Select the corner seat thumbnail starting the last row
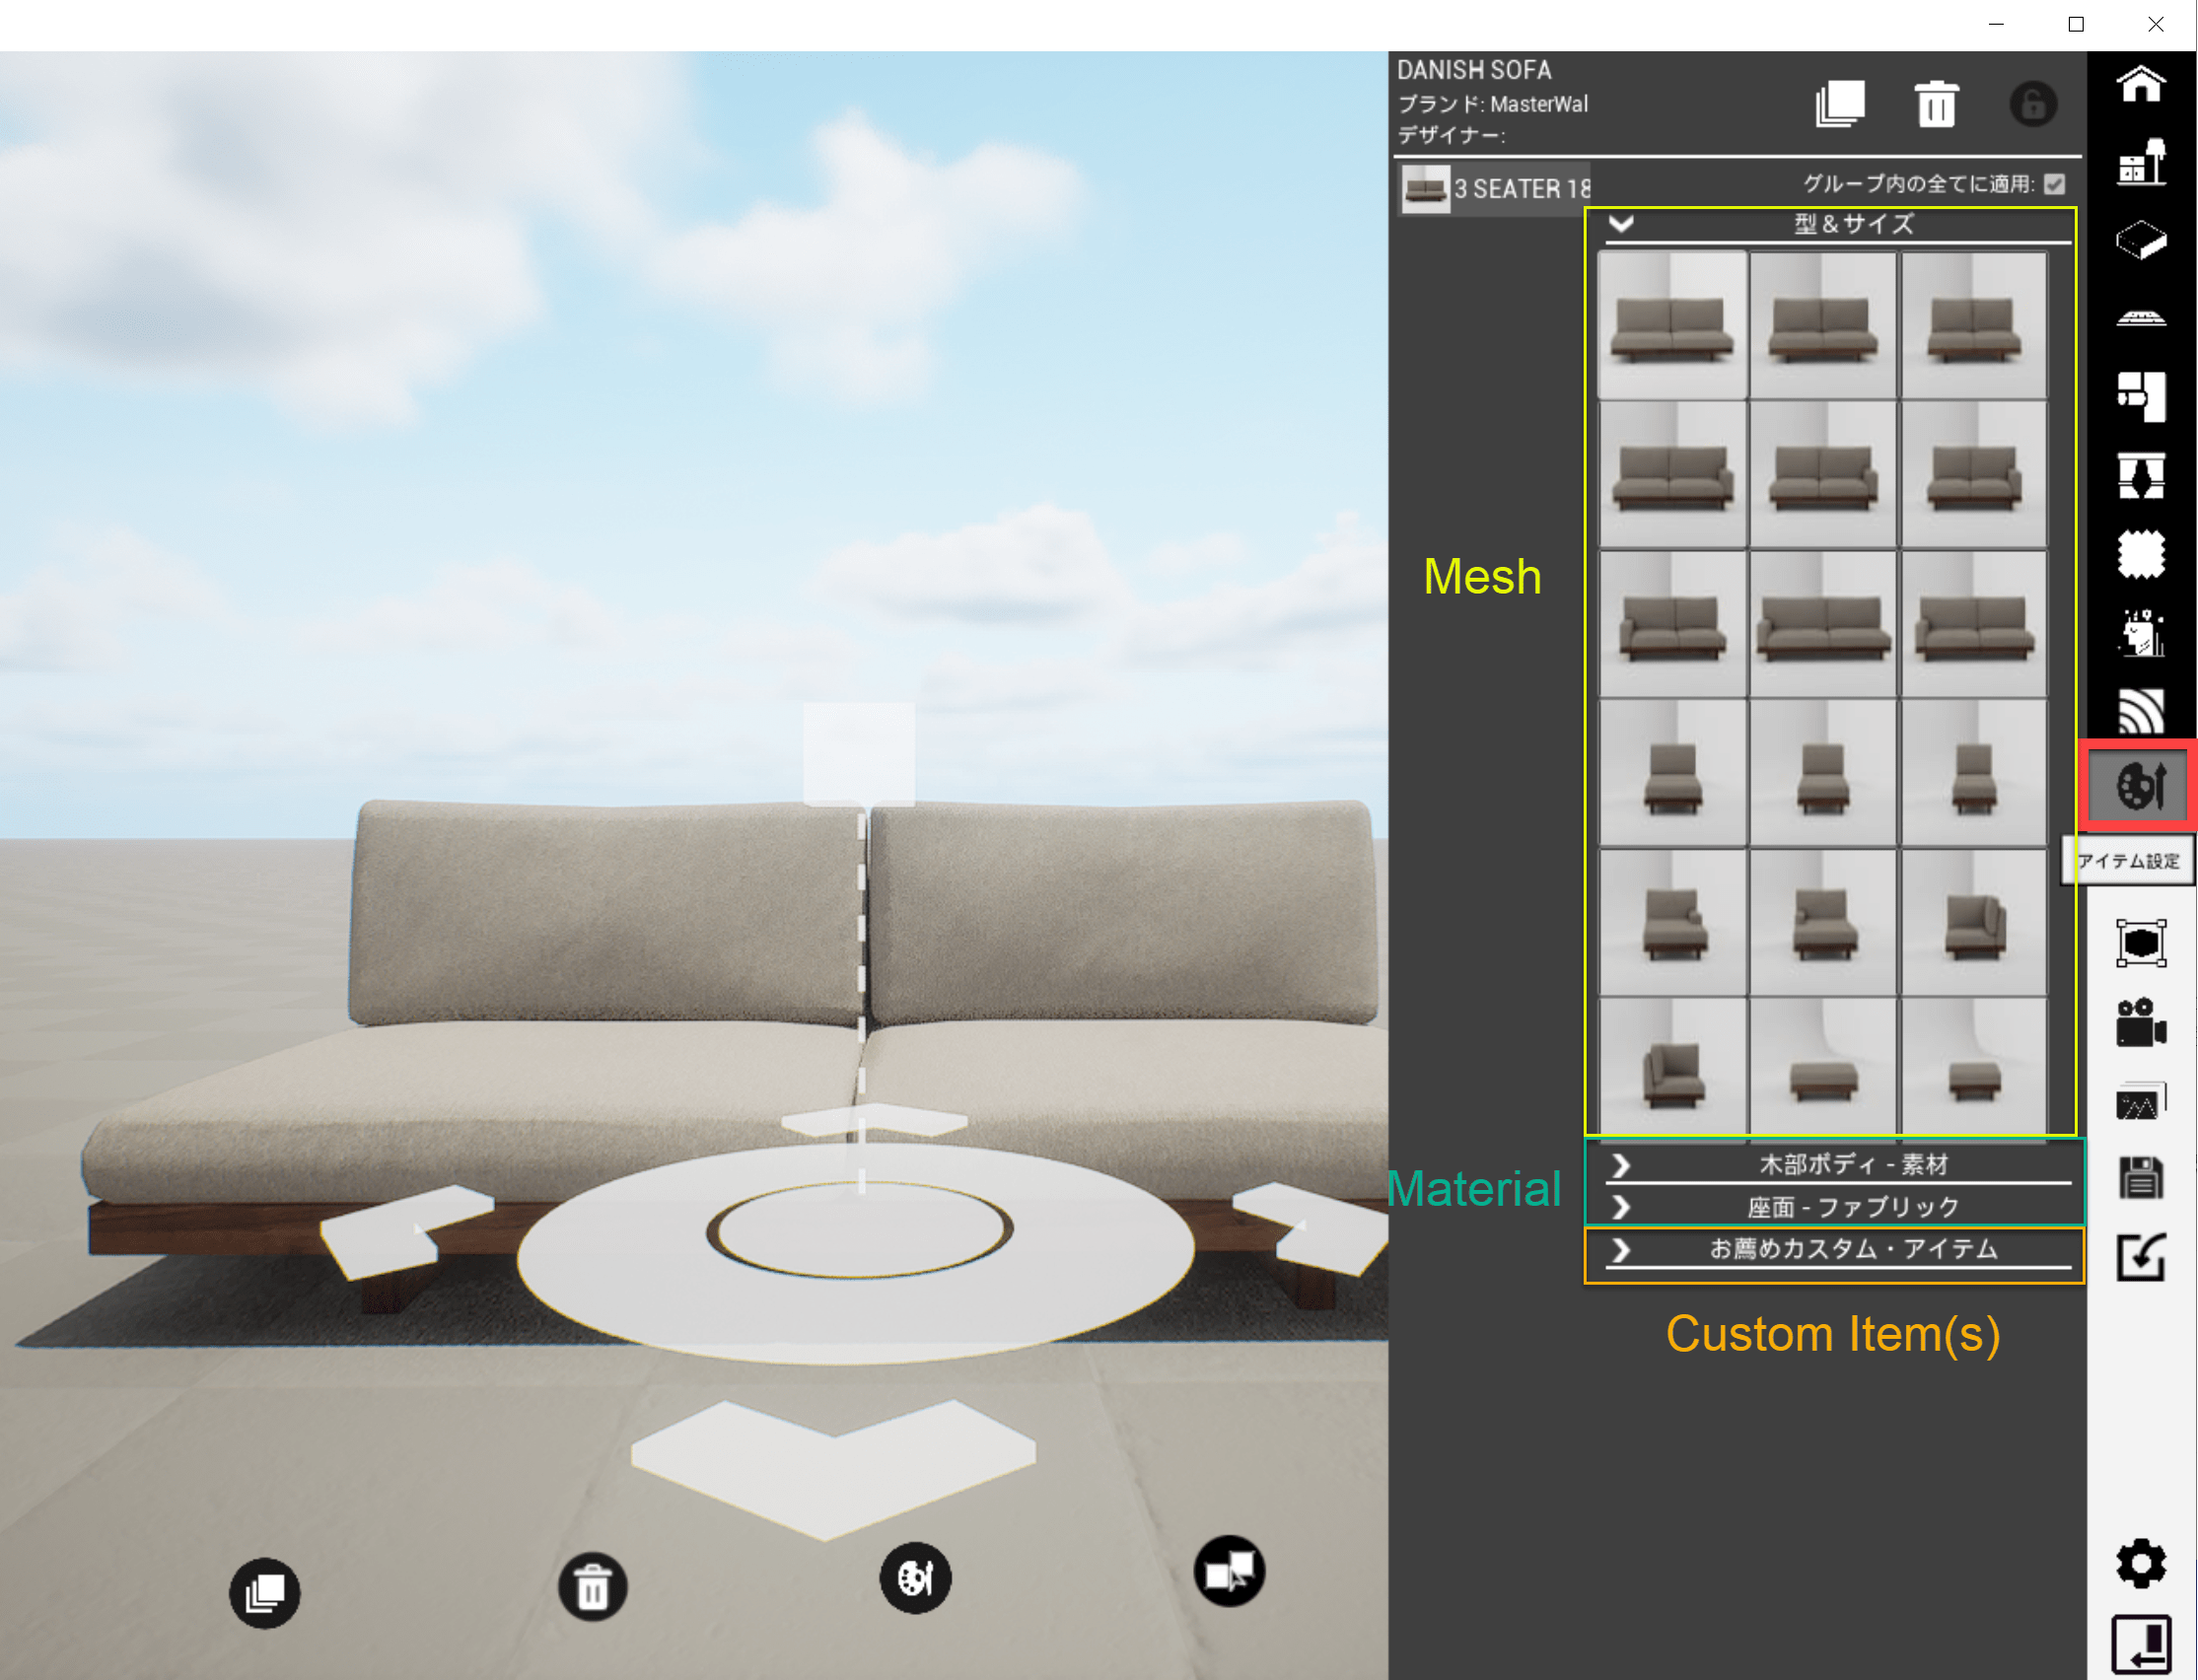The width and height of the screenshot is (2198, 1680). pos(1672,1069)
